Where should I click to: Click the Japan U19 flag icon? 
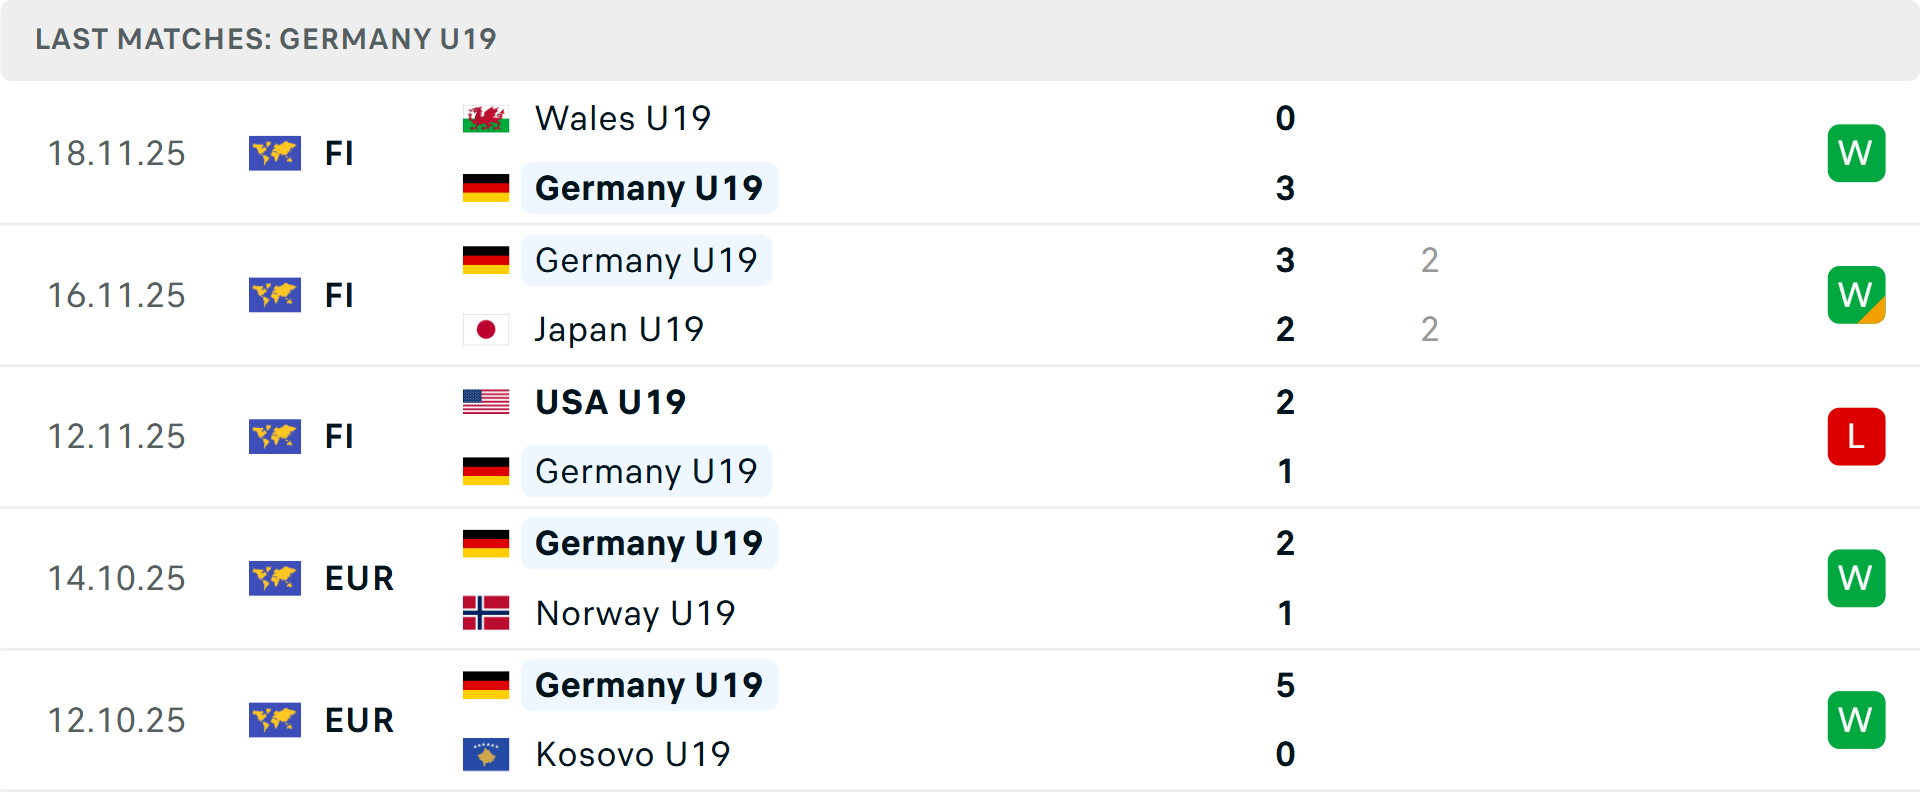point(486,330)
